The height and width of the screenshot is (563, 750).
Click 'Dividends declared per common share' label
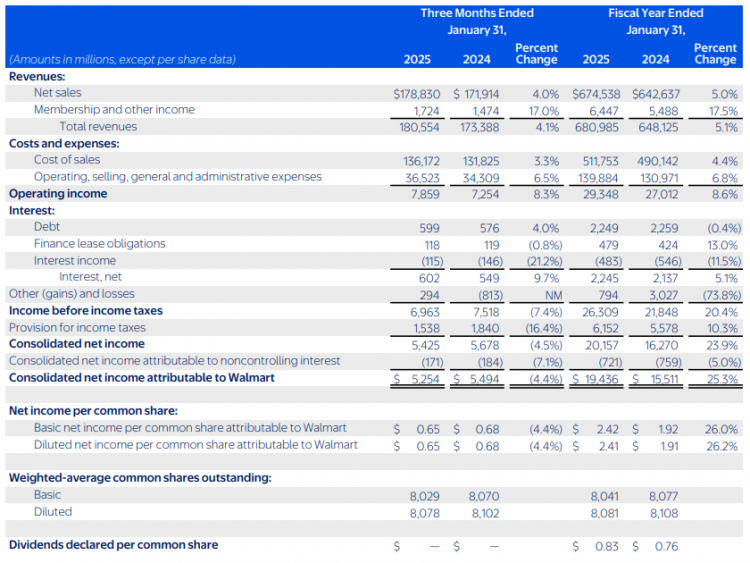coord(113,545)
